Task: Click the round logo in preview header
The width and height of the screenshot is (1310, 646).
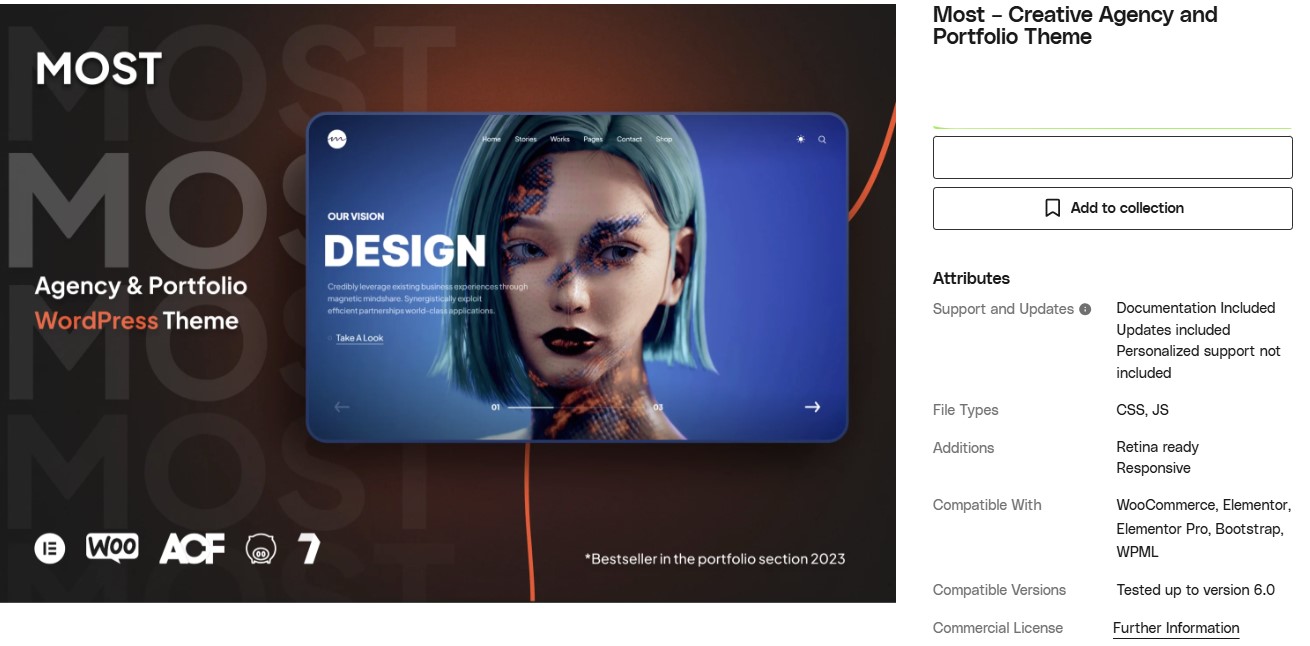Action: 337,140
